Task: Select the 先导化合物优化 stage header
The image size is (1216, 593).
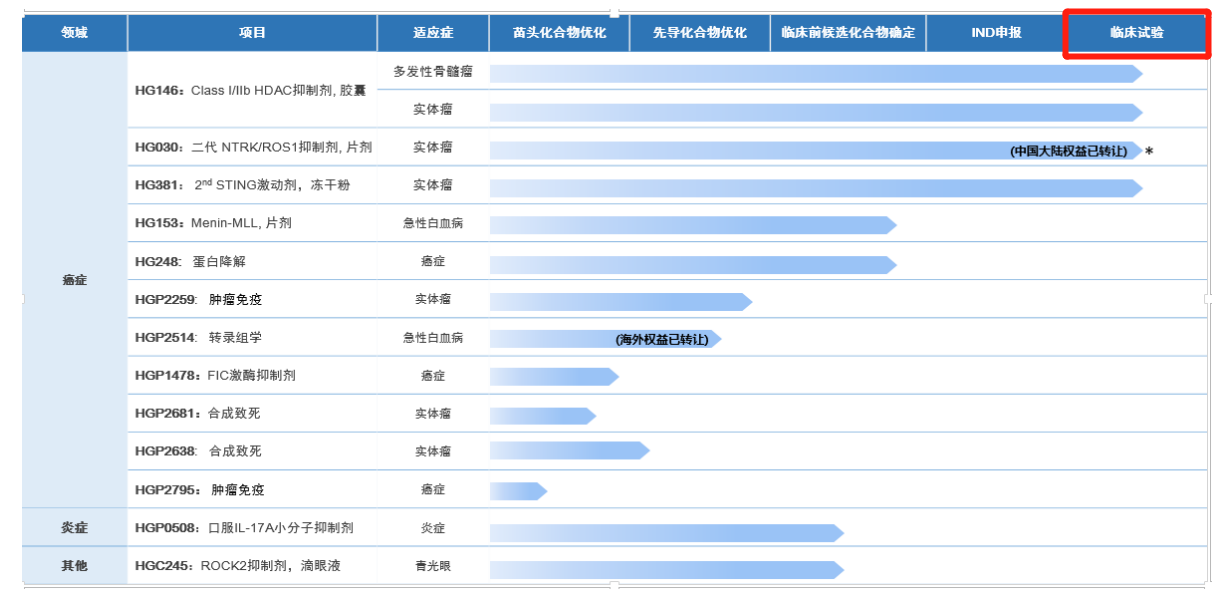Action: coord(700,32)
